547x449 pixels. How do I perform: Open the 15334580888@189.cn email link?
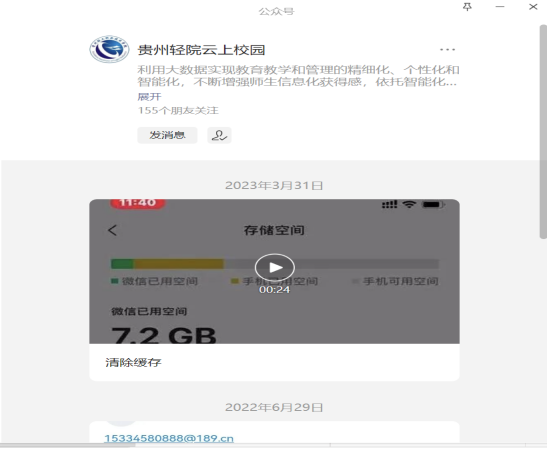pyautogui.click(x=169, y=438)
